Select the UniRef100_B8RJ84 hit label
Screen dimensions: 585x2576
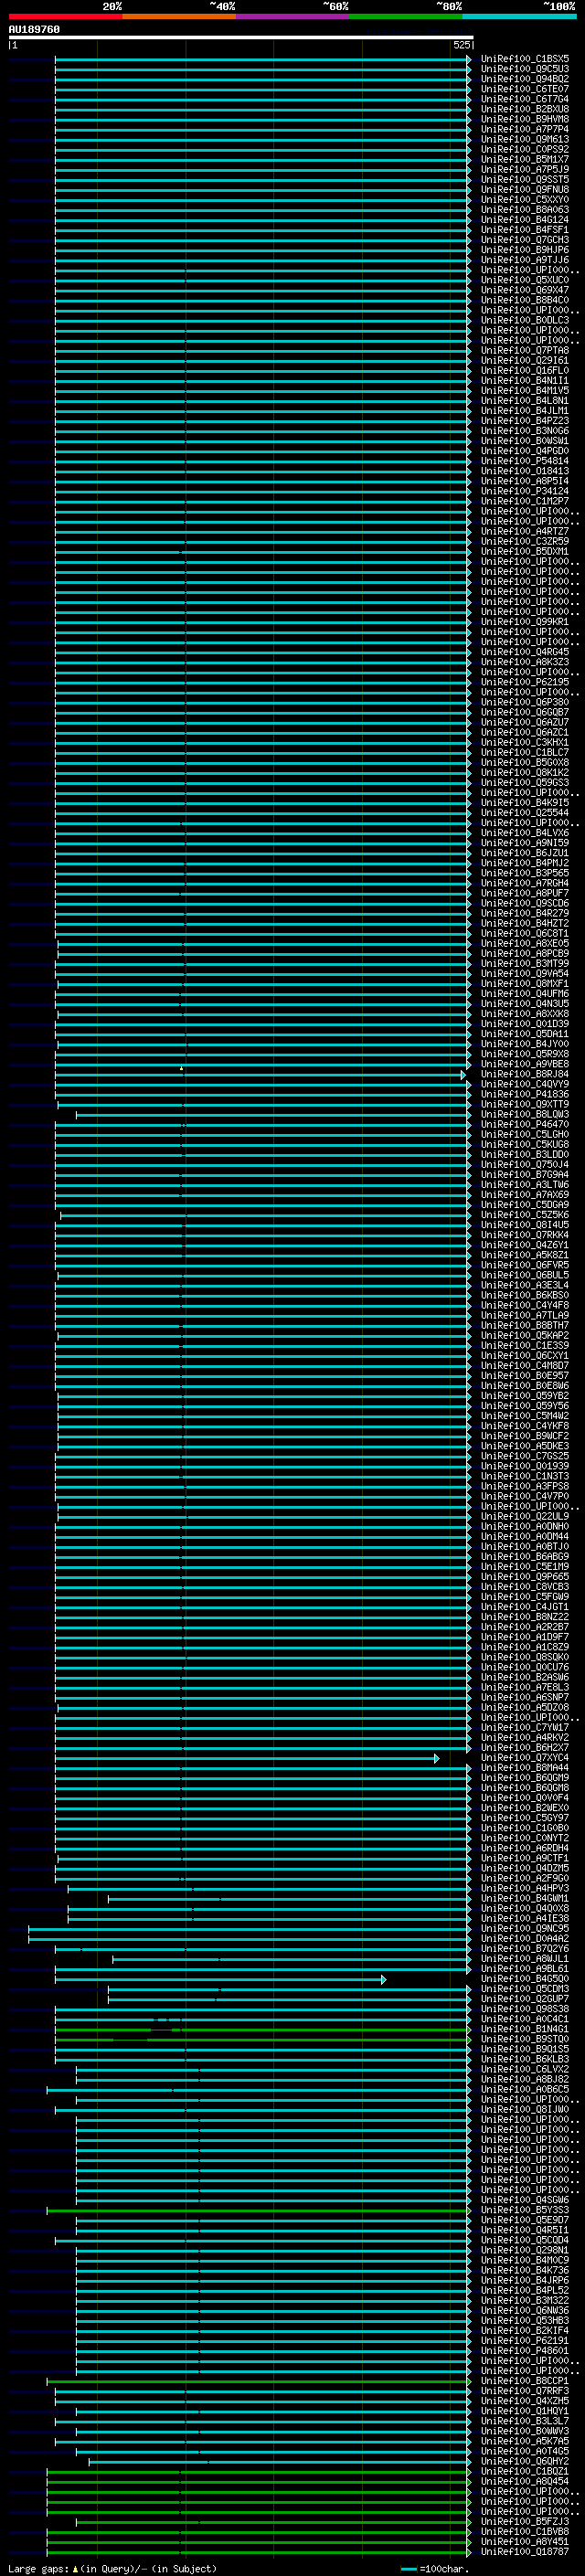pyautogui.click(x=524, y=1074)
